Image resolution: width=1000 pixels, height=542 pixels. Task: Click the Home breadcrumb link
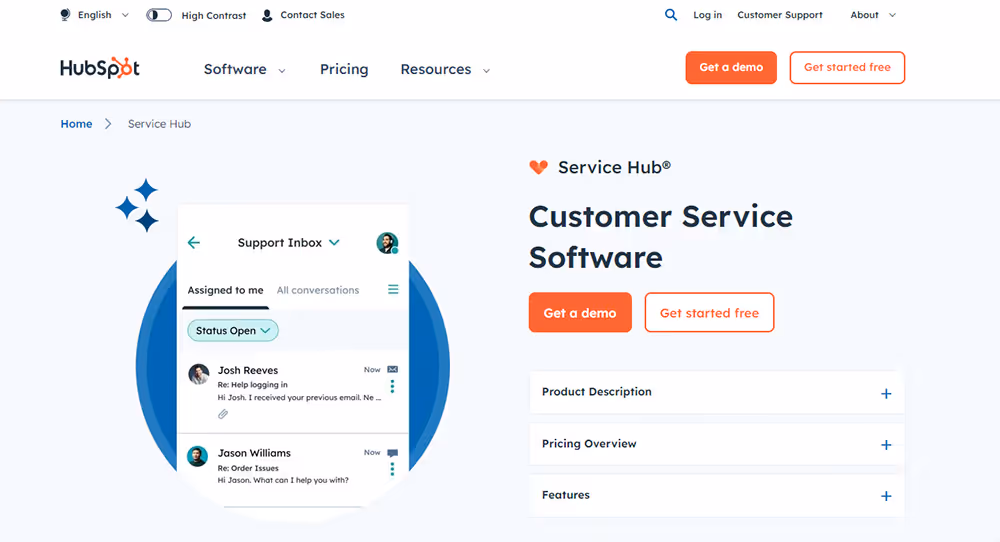77,124
